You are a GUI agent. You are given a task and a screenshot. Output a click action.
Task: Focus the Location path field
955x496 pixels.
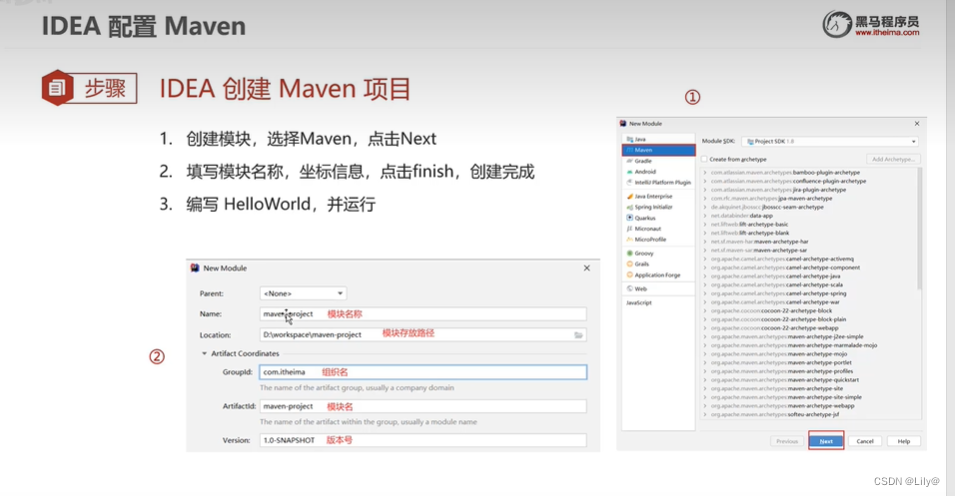(423, 335)
